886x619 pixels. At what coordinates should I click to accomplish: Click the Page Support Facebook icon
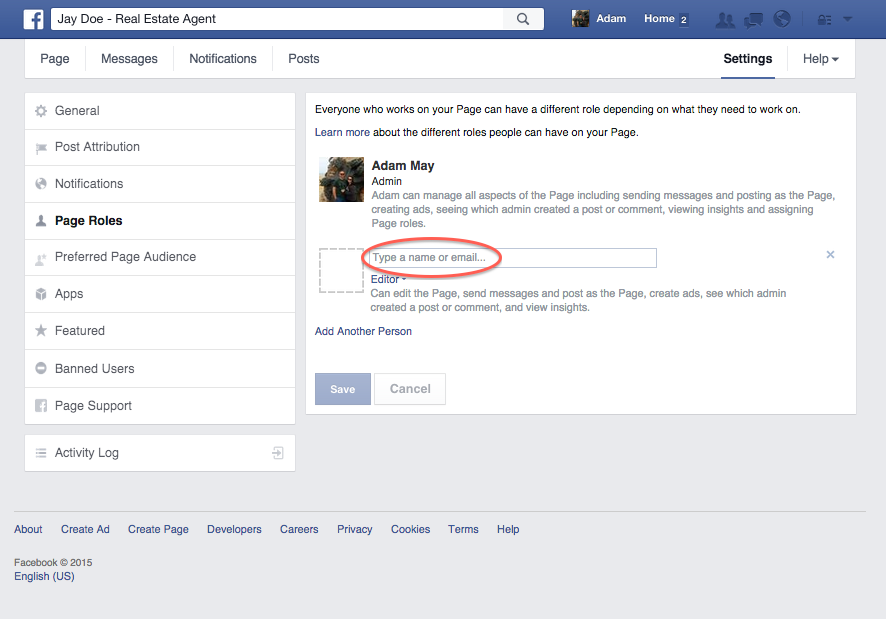(x=41, y=406)
